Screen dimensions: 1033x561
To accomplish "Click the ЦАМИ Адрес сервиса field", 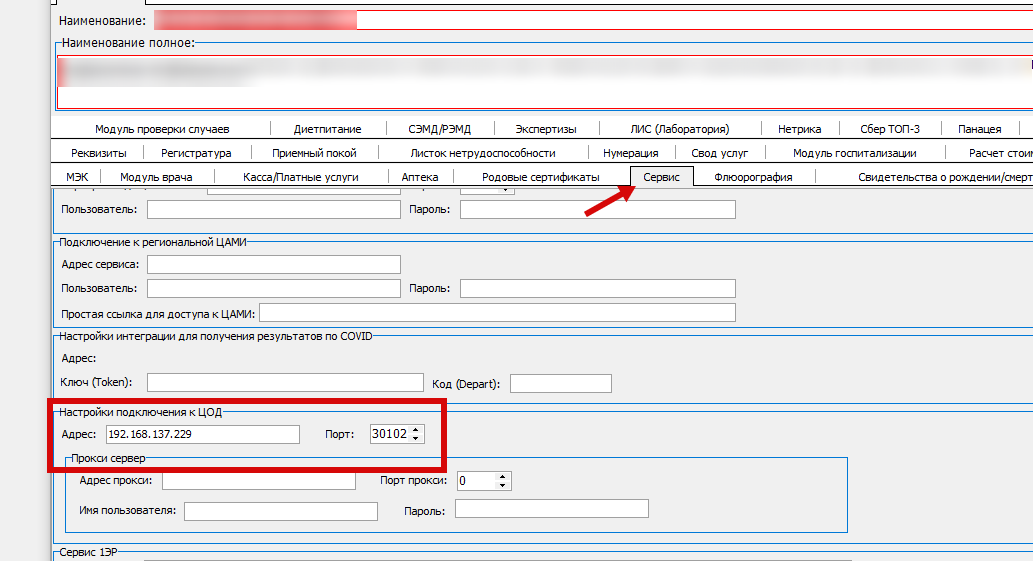I will [273, 264].
